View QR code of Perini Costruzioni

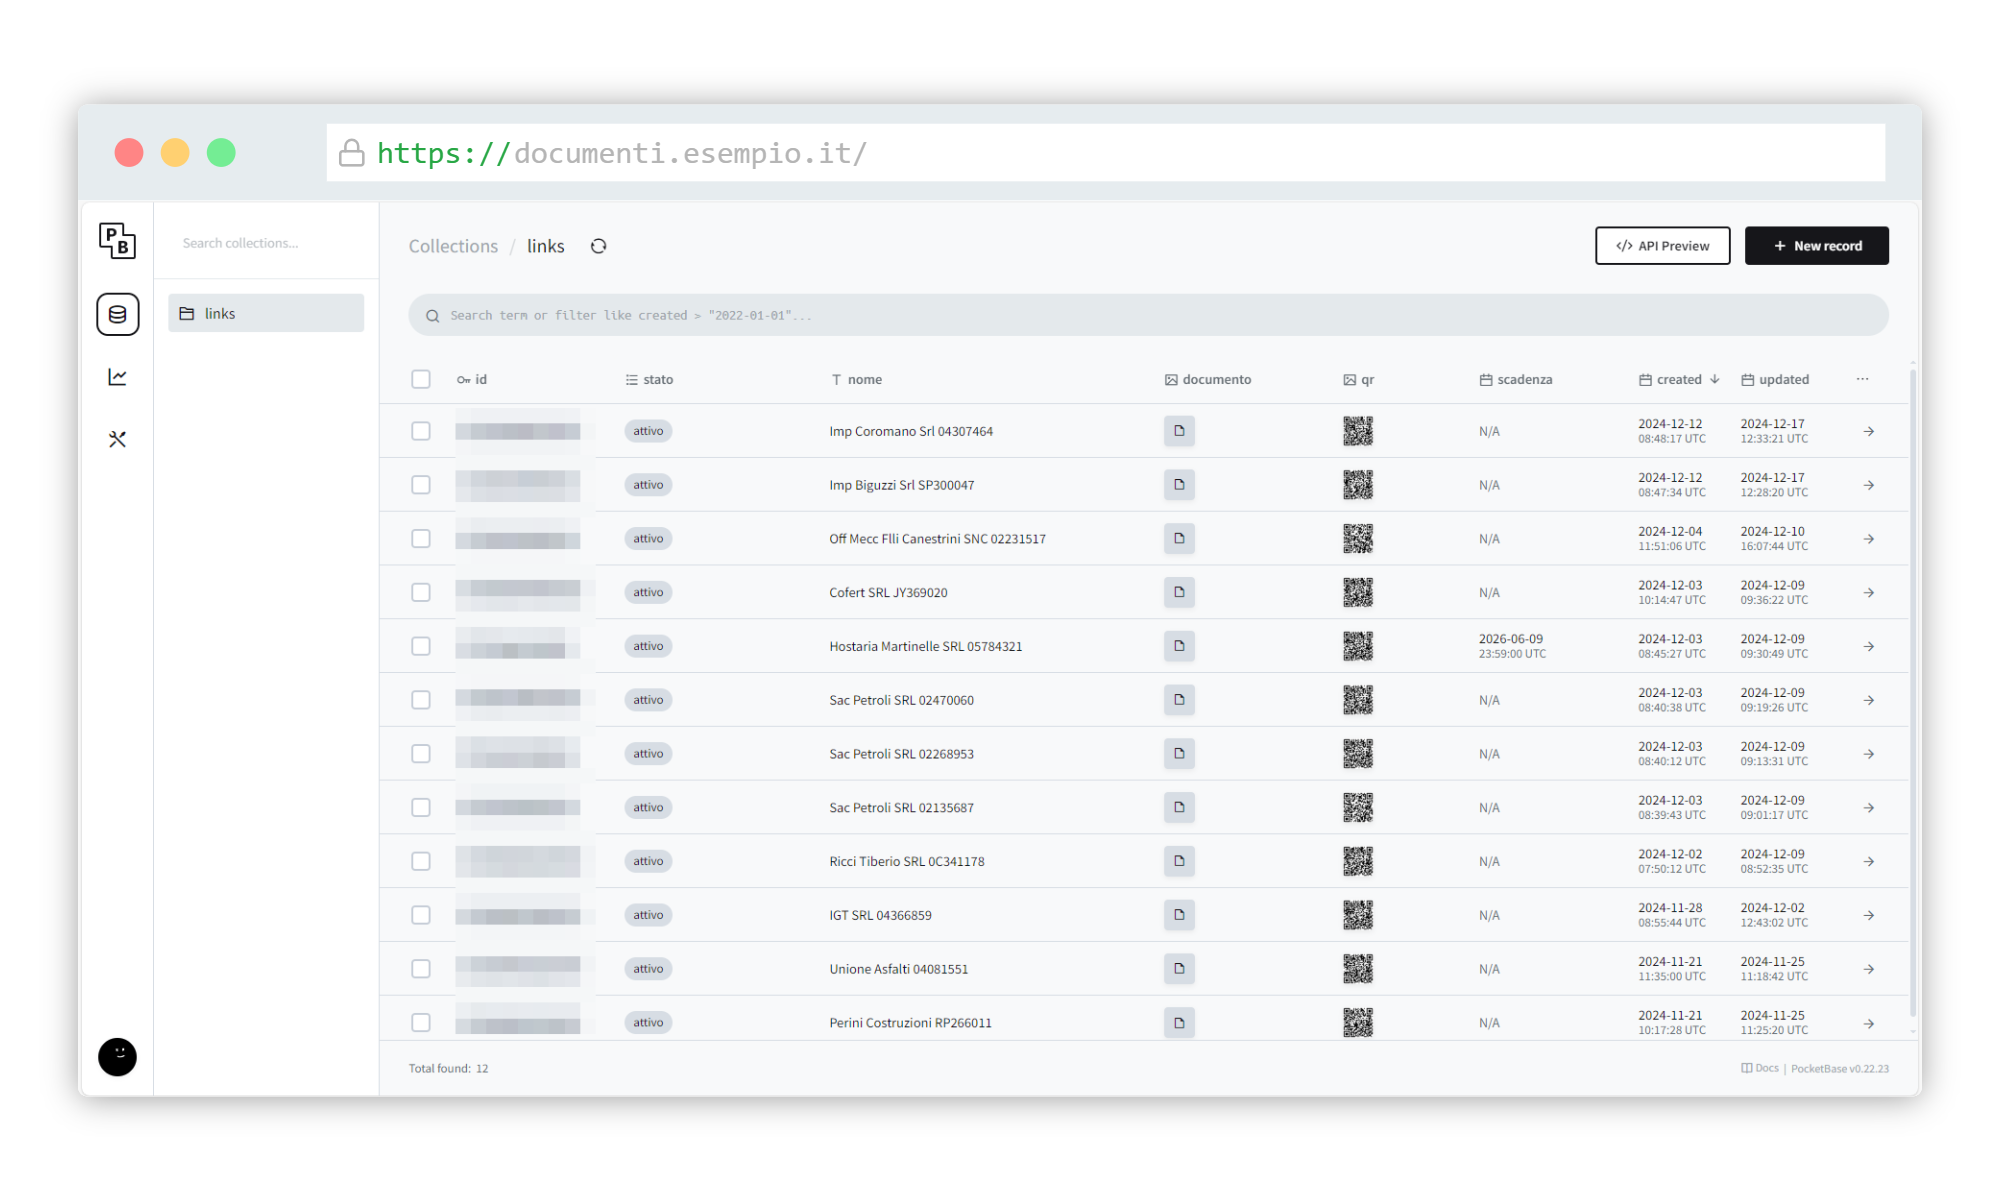1357,1022
